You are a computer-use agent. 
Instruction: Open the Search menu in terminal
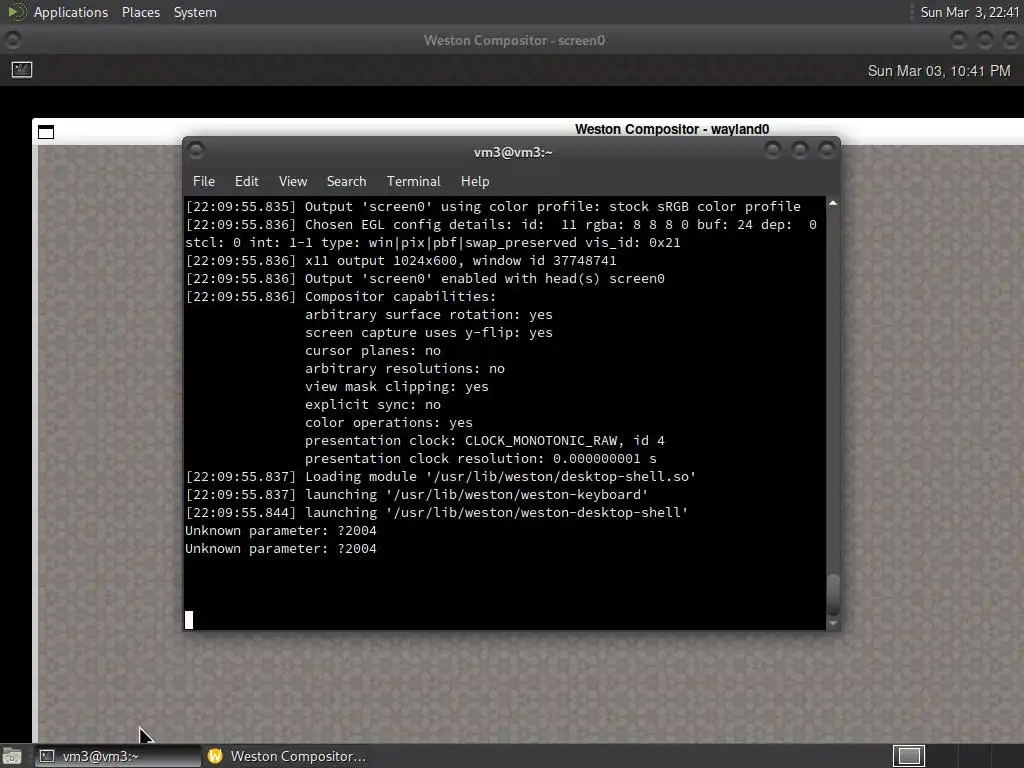tap(346, 182)
